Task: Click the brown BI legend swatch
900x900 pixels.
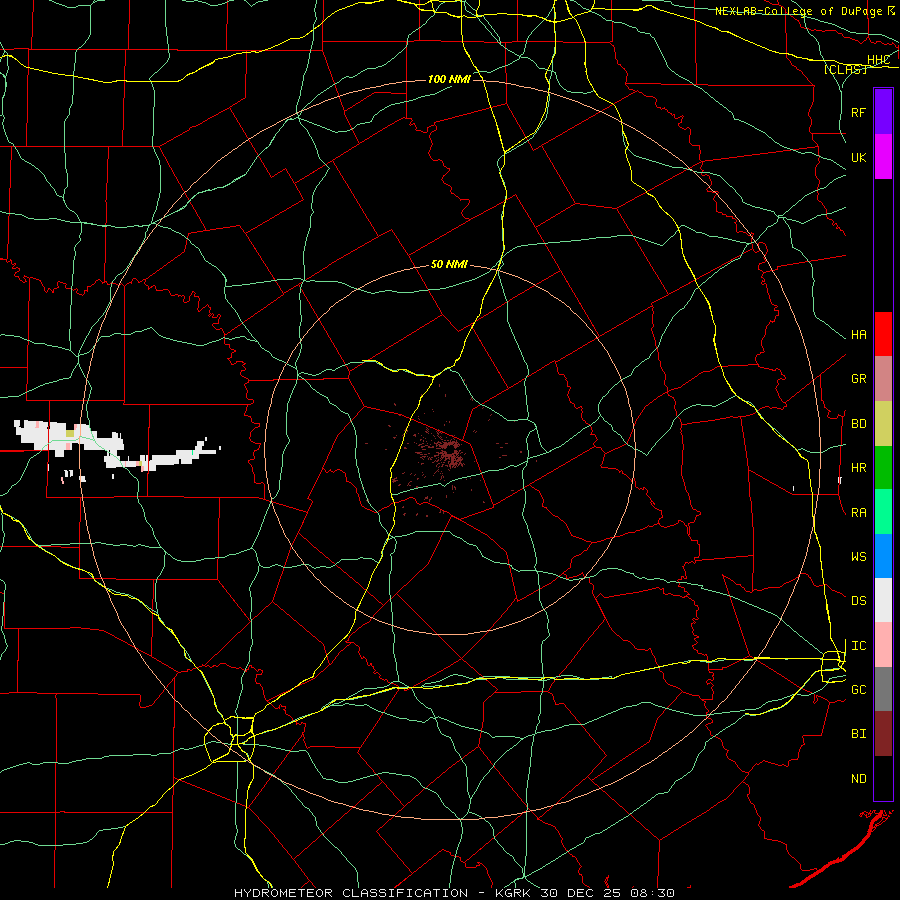Action: pyautogui.click(x=883, y=734)
